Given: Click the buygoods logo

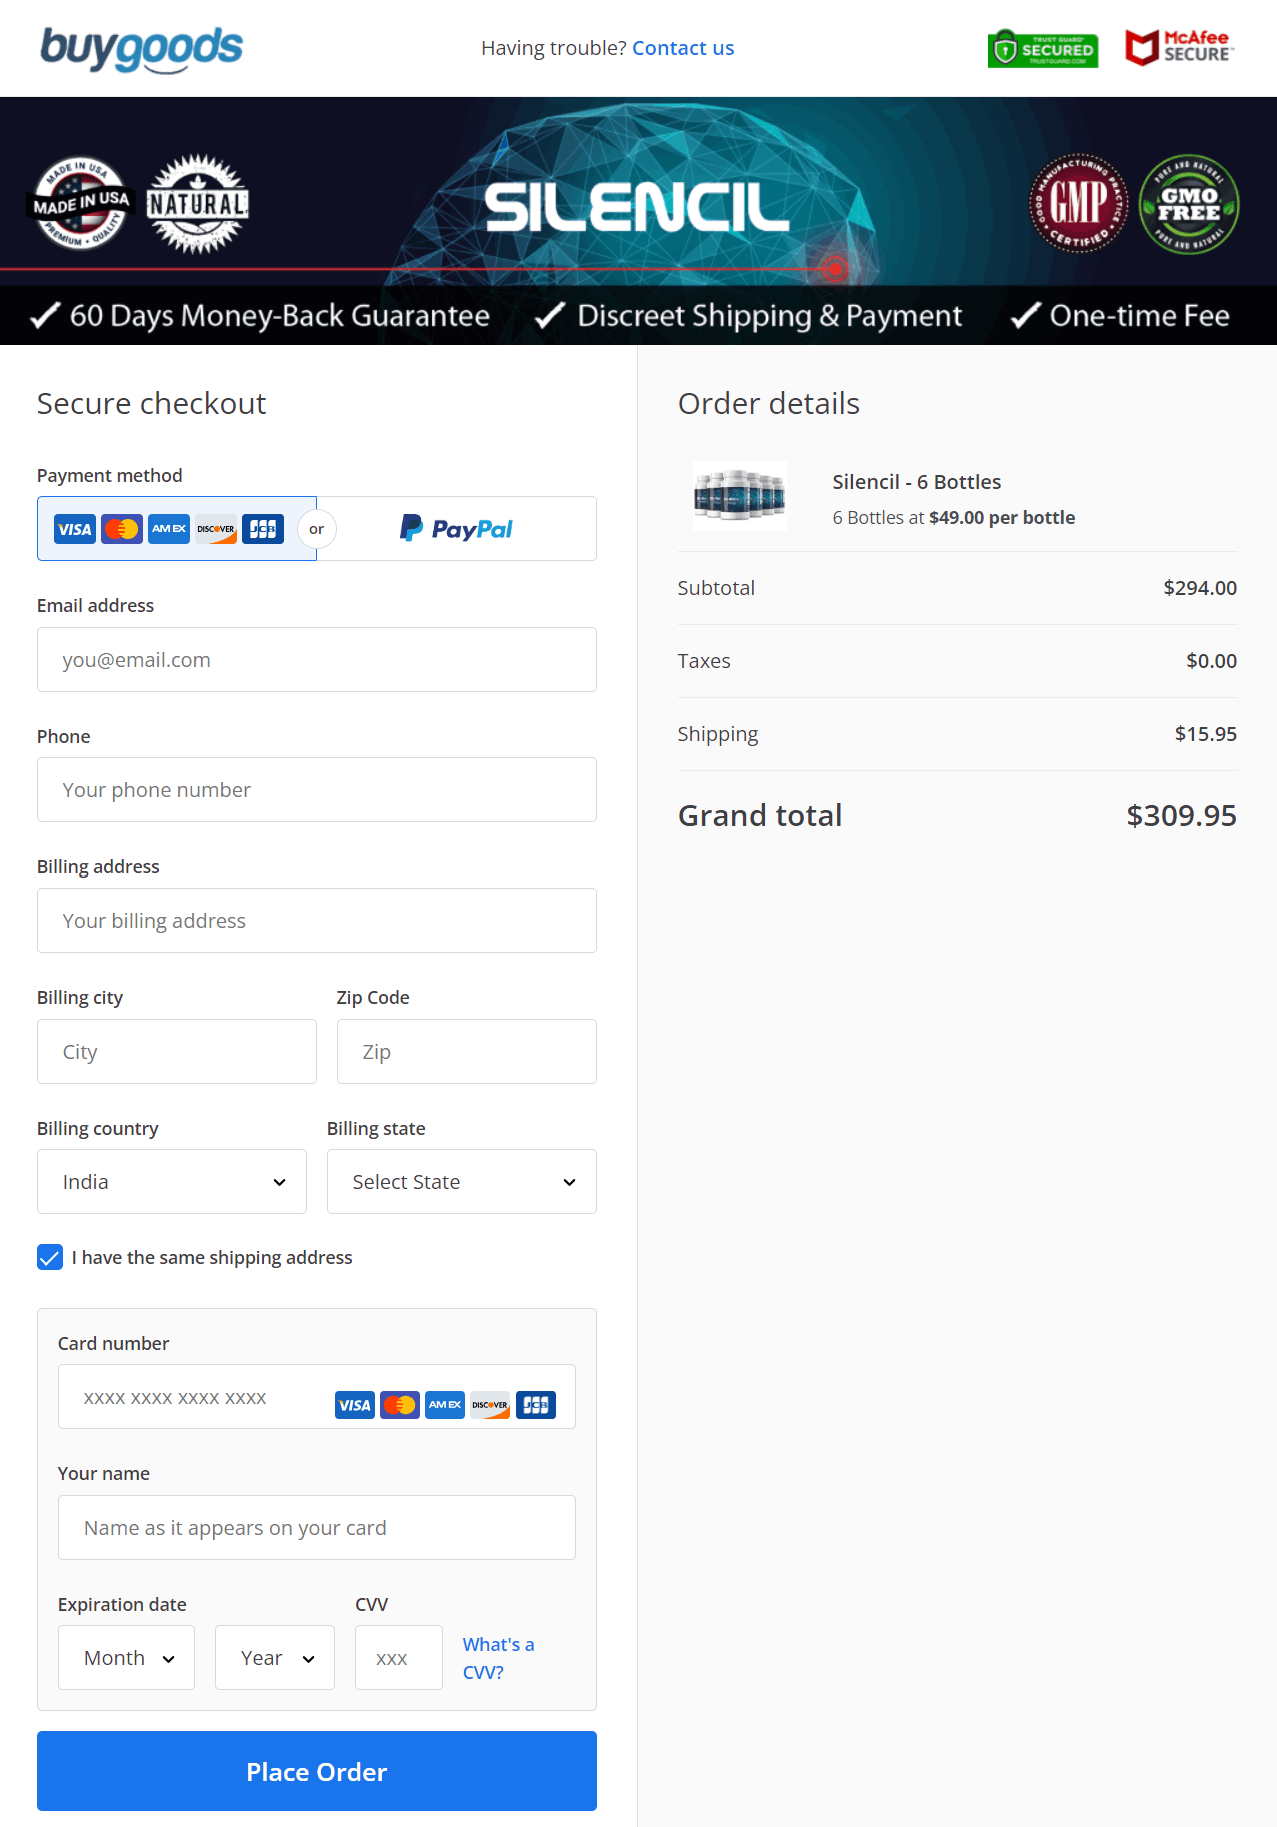Looking at the screenshot, I should pos(141,49).
